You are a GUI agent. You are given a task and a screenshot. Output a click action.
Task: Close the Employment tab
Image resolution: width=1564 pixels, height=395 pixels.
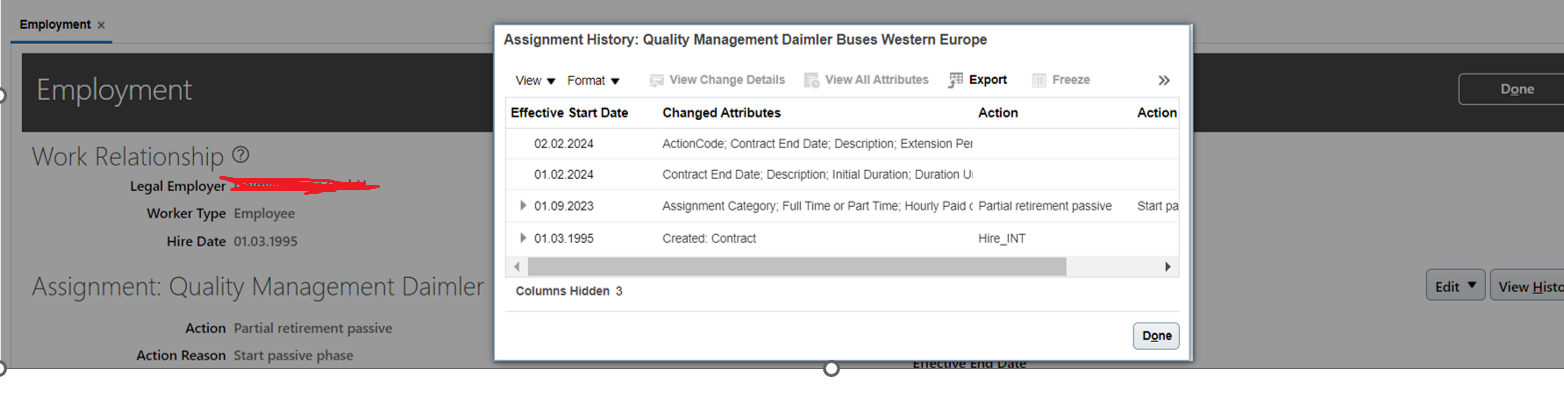(101, 25)
